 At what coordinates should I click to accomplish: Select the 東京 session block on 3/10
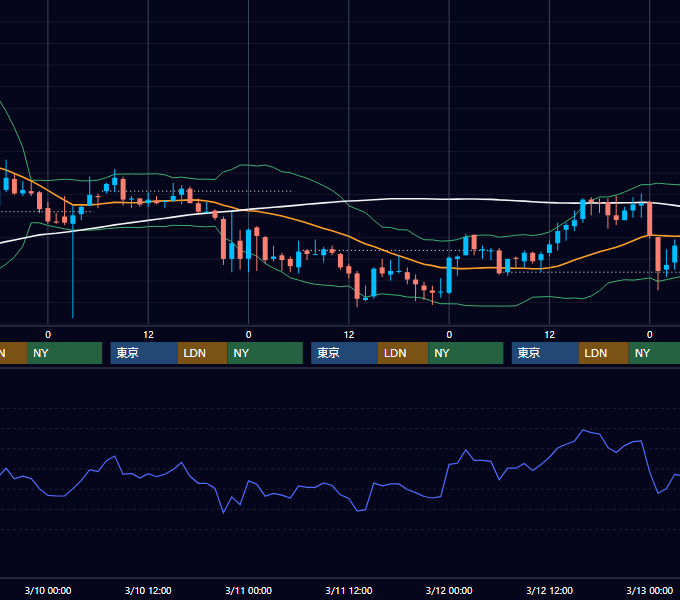tap(144, 353)
